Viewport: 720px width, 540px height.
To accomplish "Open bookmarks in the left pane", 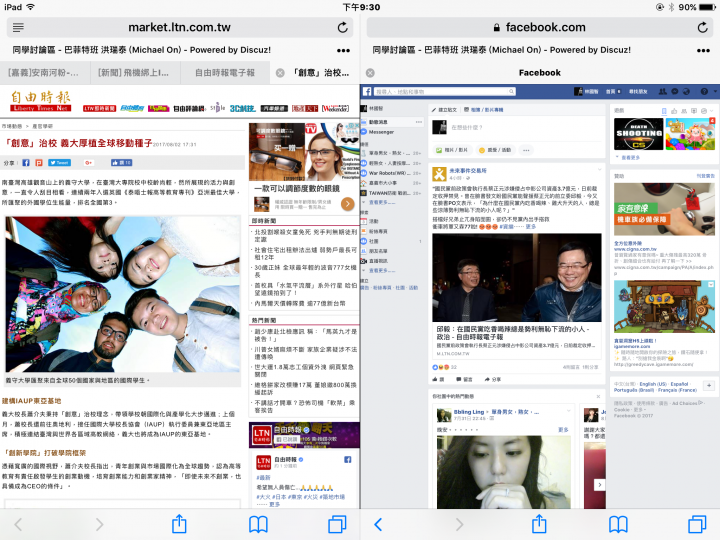I will 259,524.
